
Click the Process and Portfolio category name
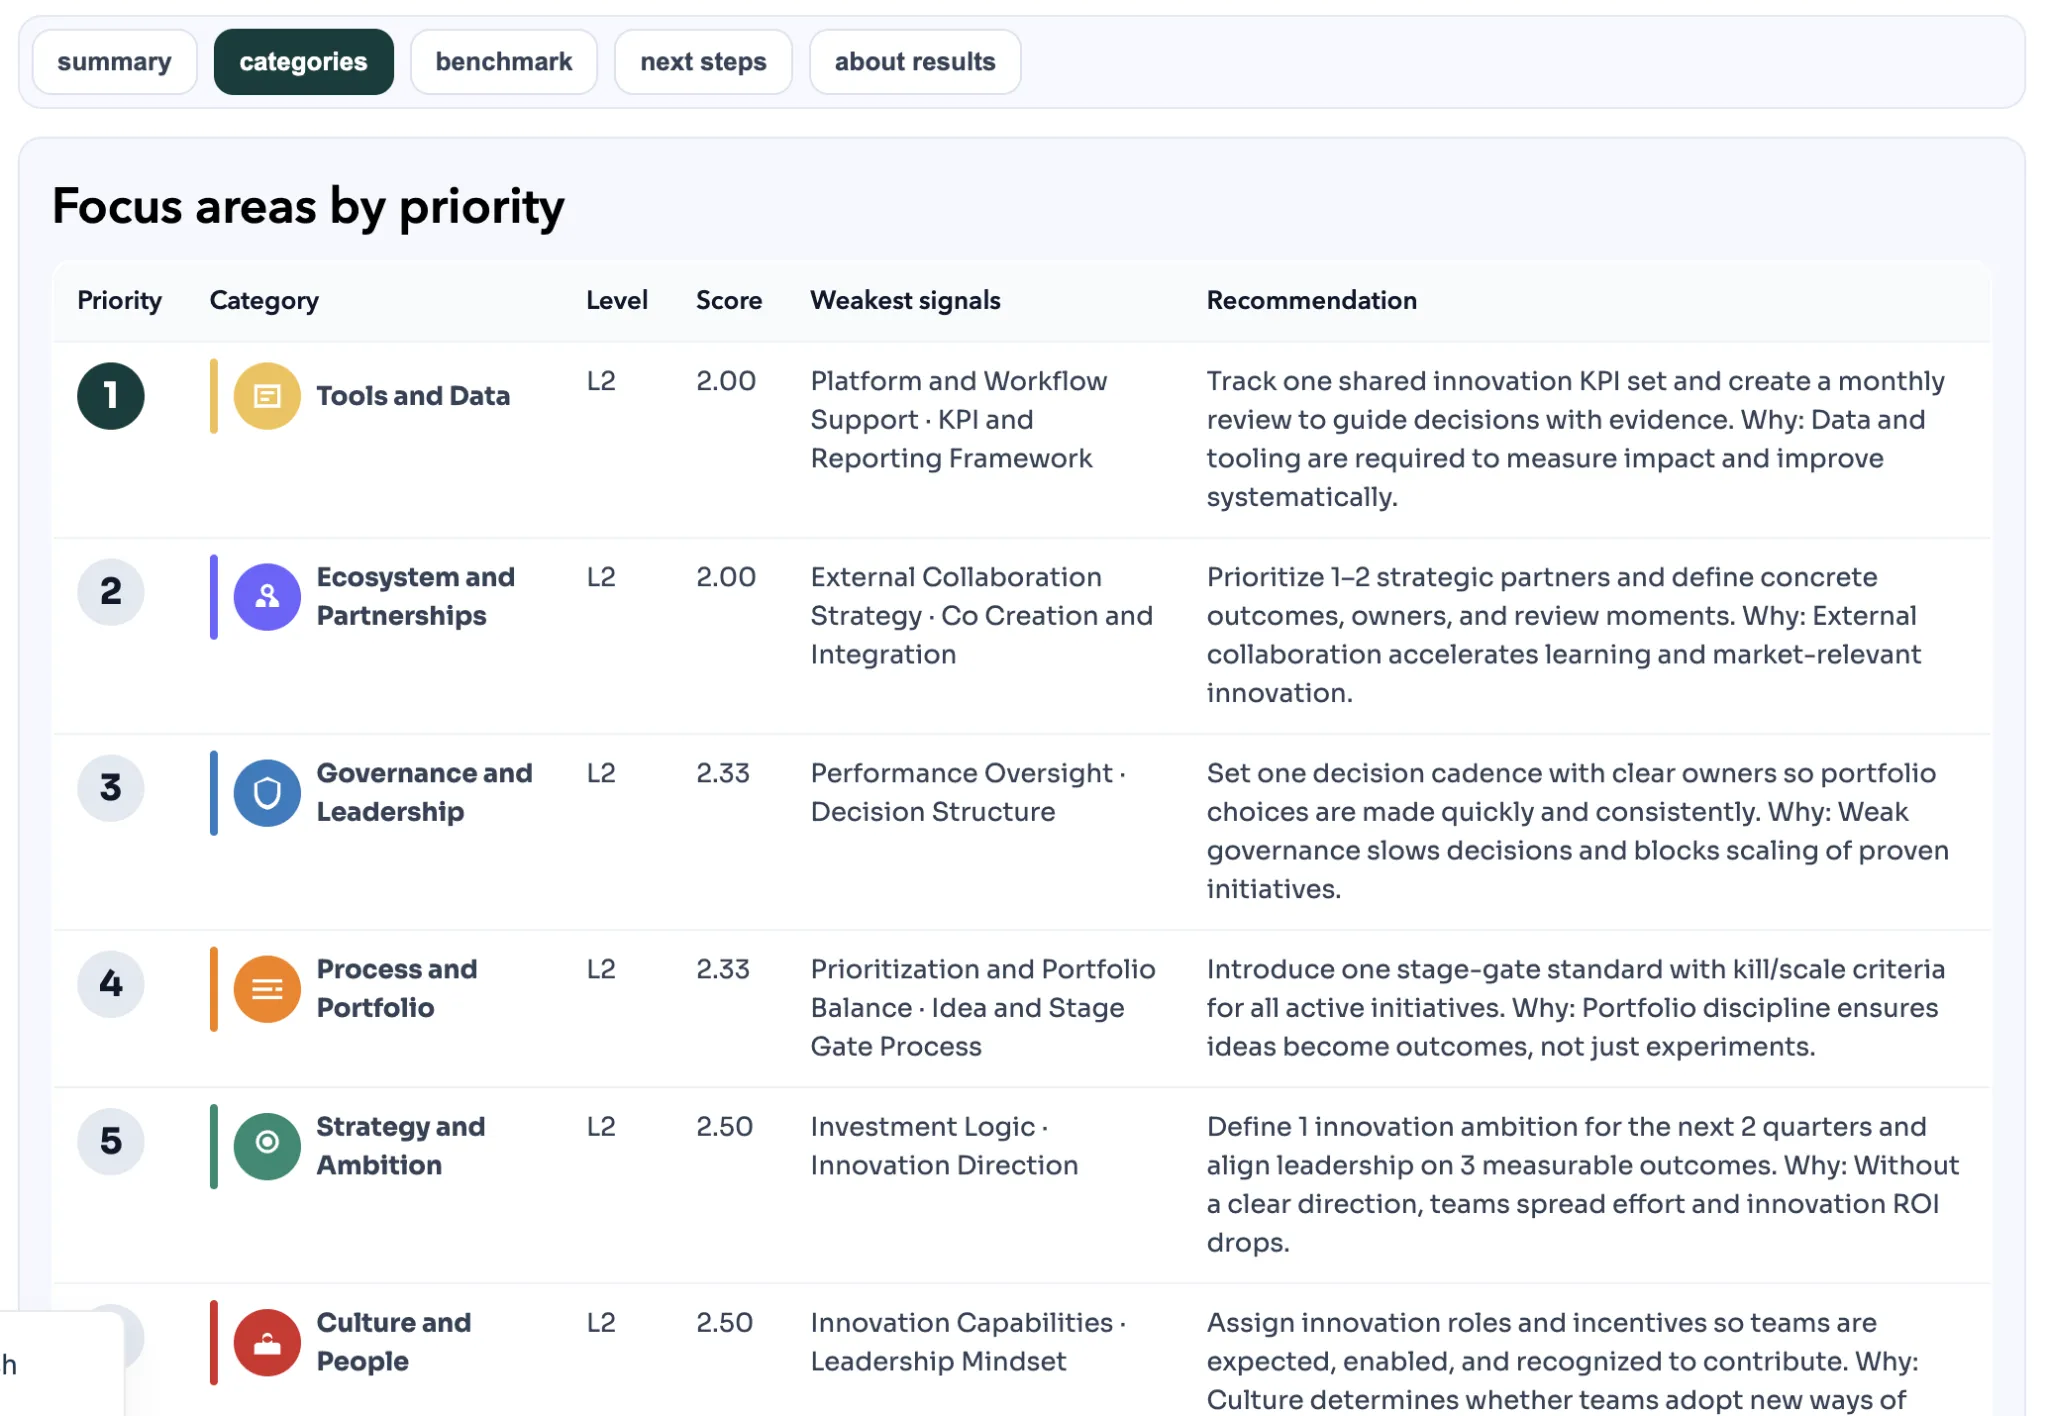(x=397, y=988)
